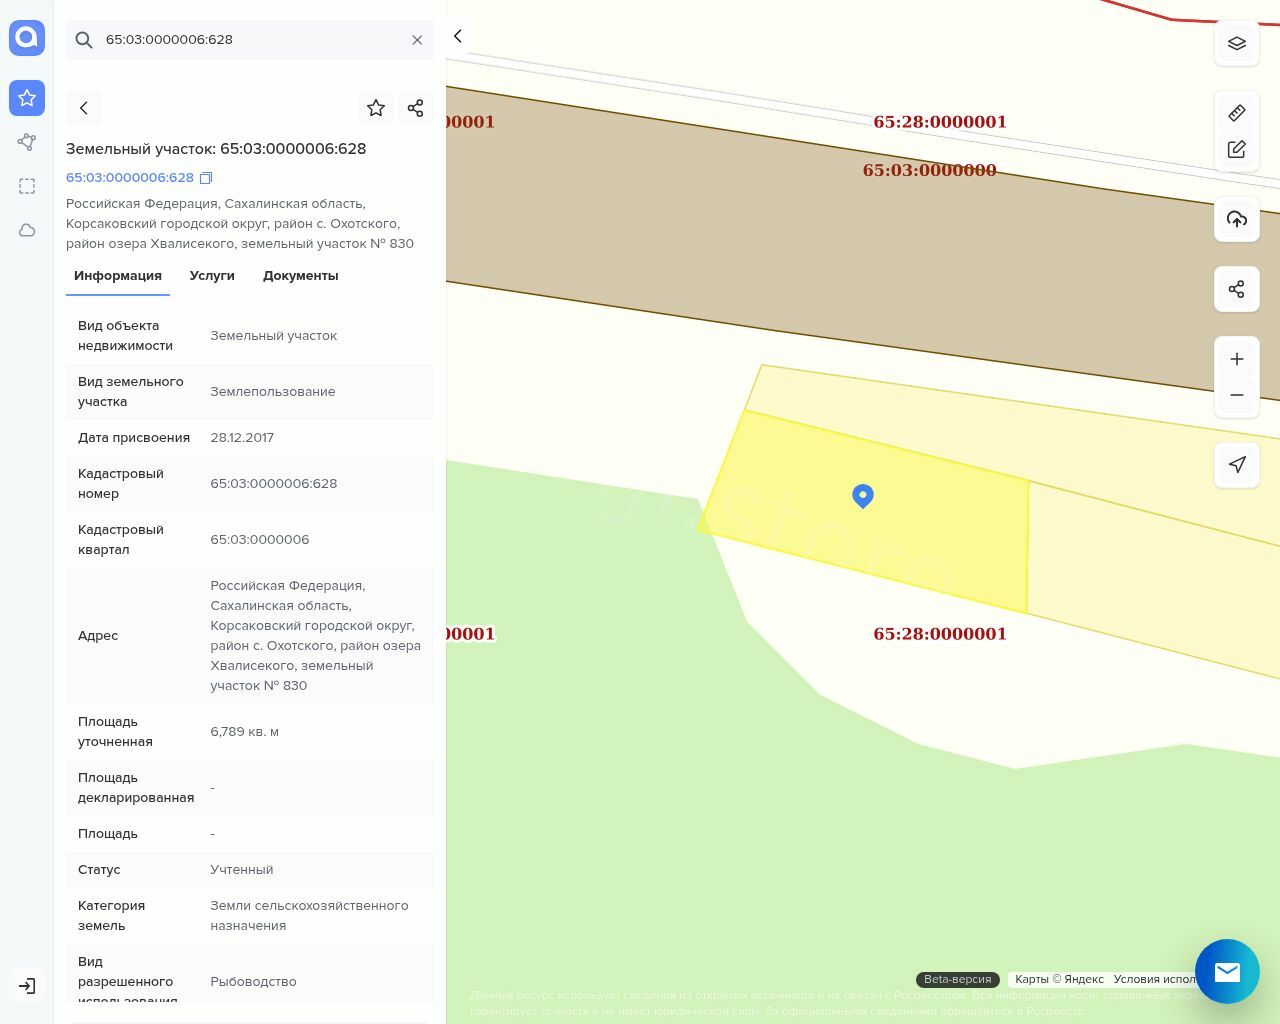Screen dimensions: 1280x1024
Task: Open the map layers panel
Action: click(x=1237, y=44)
